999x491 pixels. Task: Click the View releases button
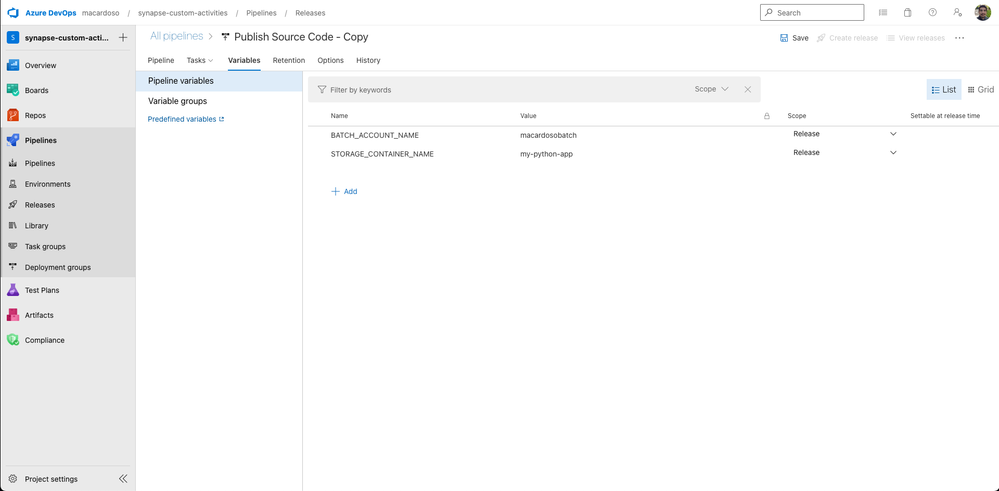pyautogui.click(x=916, y=38)
